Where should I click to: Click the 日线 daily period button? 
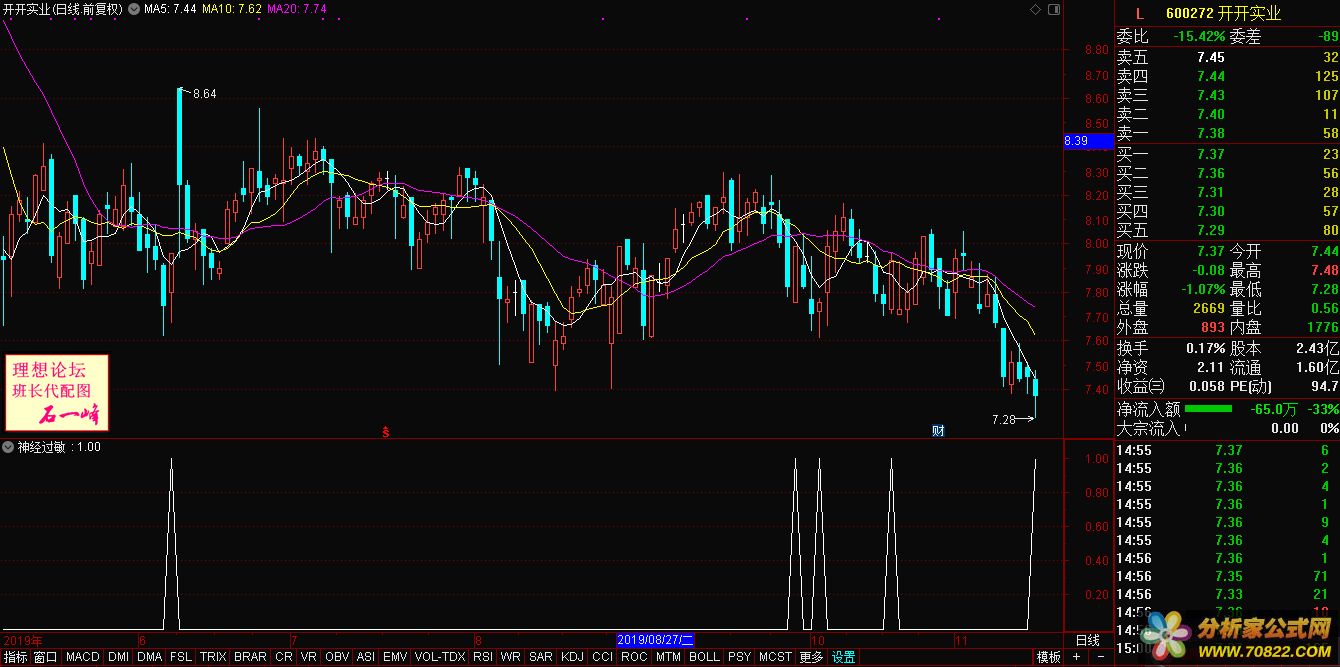pyautogui.click(x=1088, y=639)
